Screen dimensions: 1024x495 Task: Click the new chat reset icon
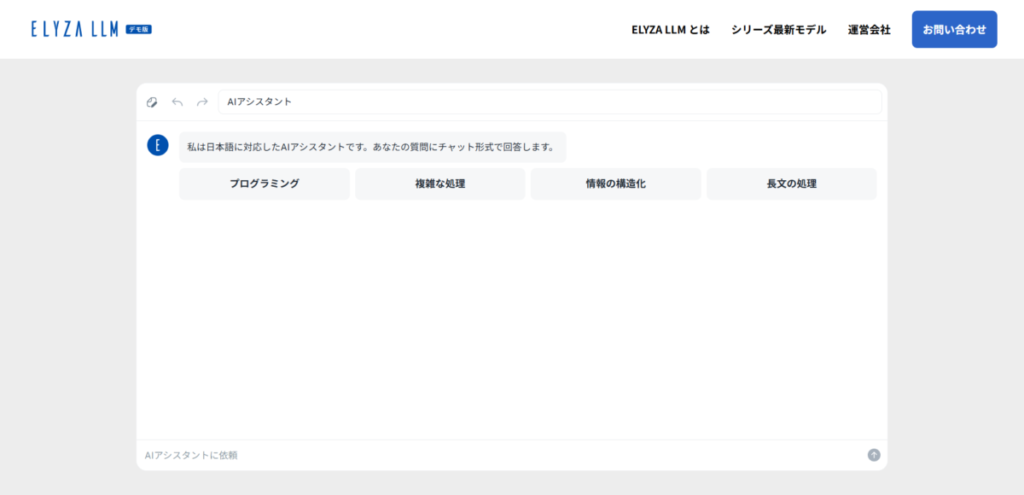pos(152,102)
